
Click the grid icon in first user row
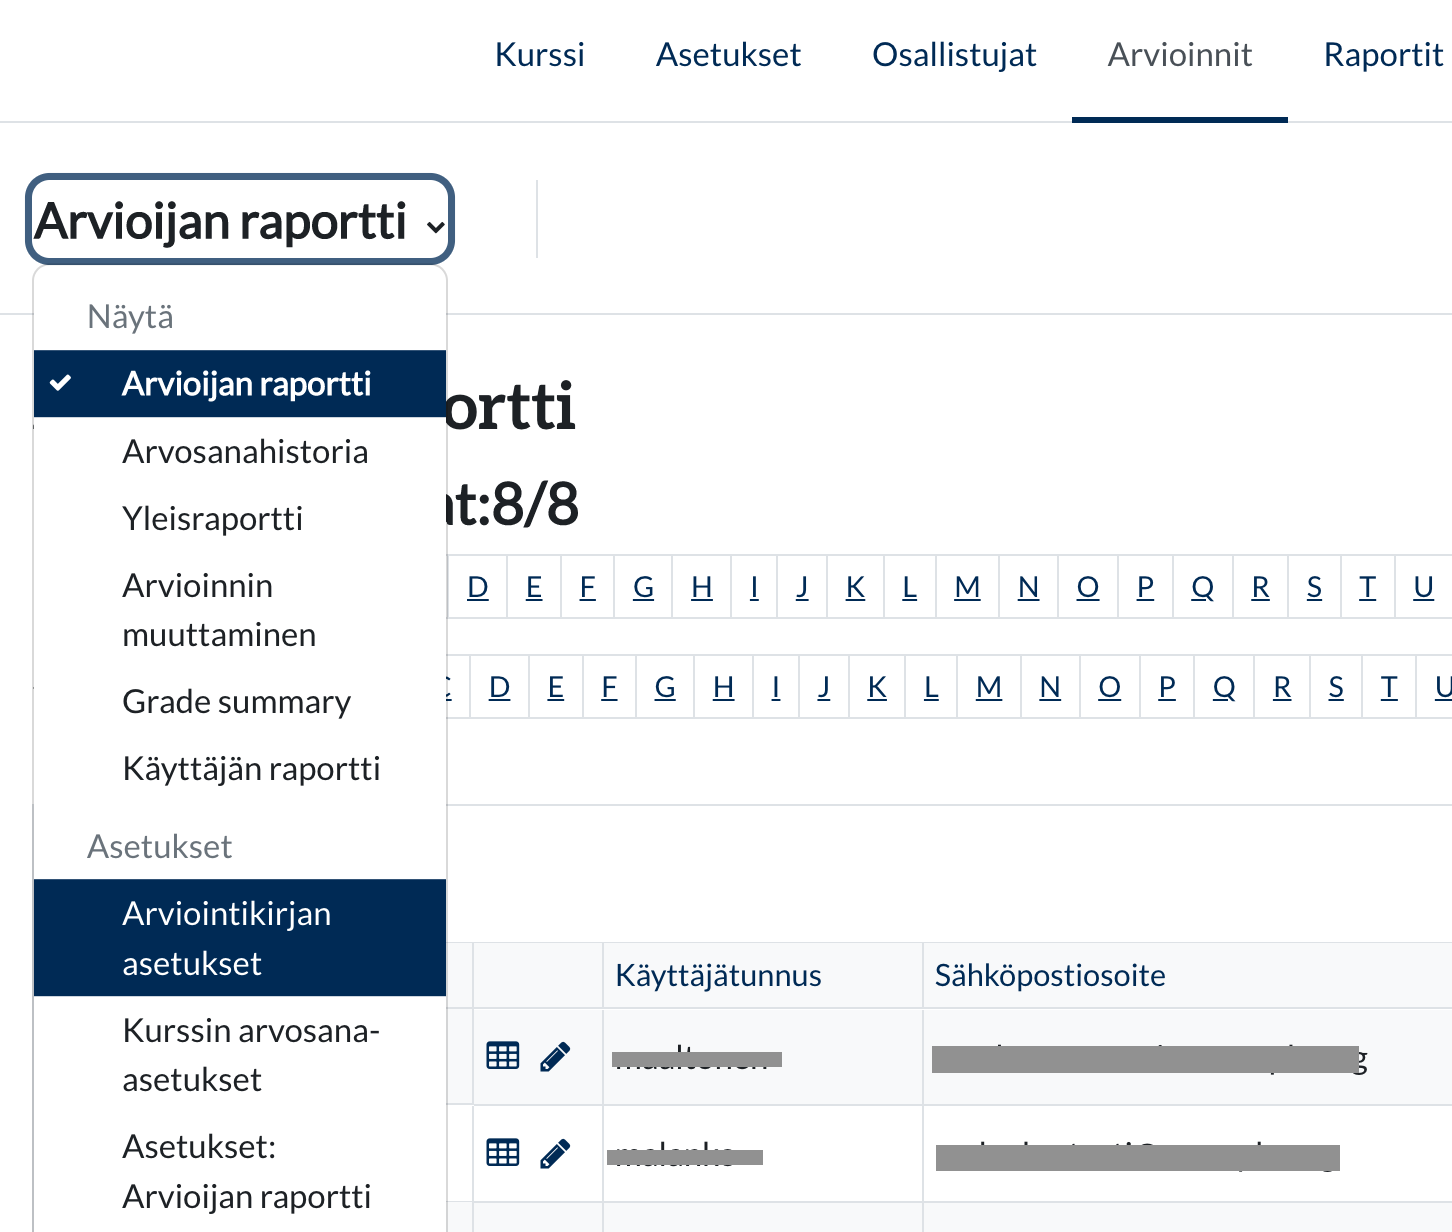coord(502,1056)
